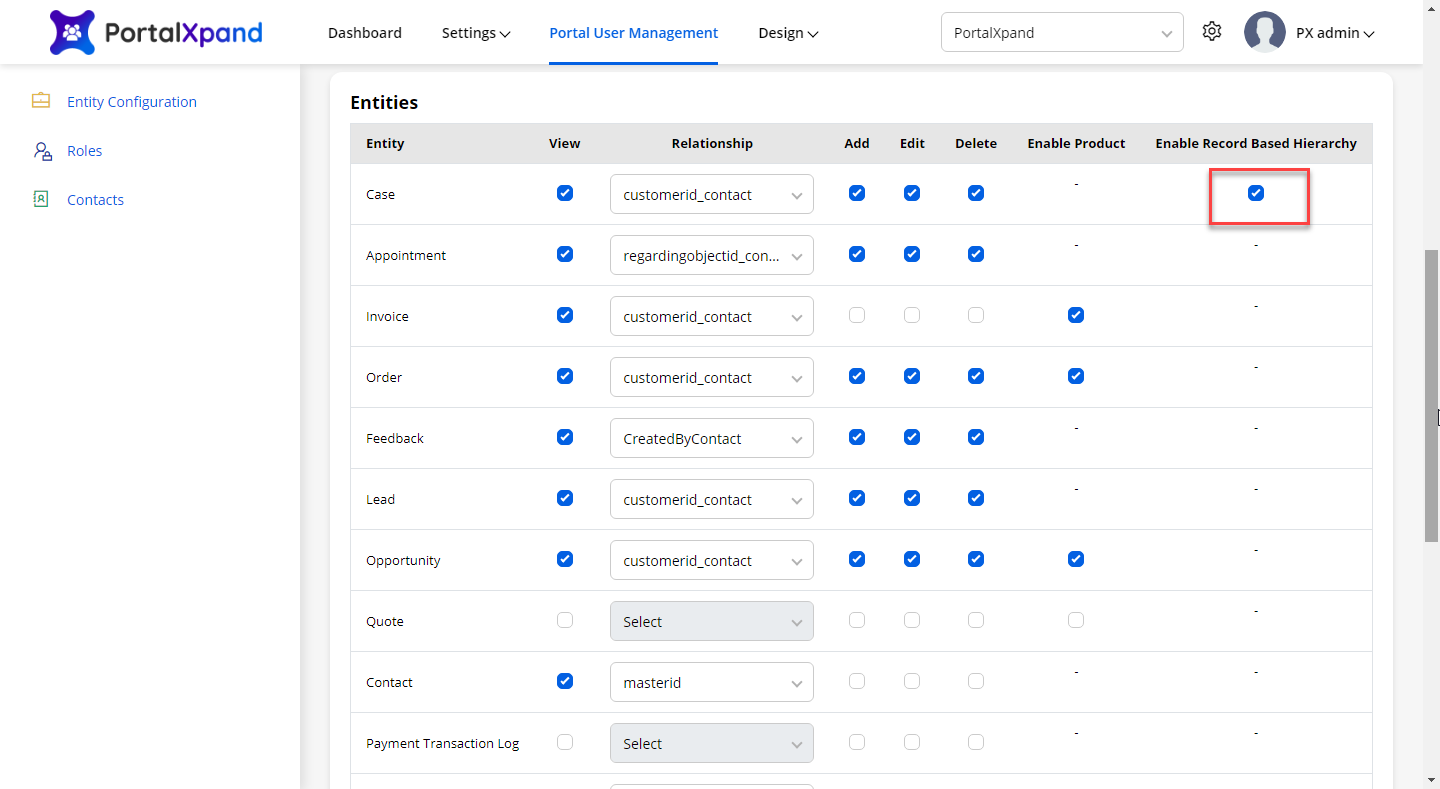
Task: Click the vertical page scrollbar thumb
Action: (1431, 395)
